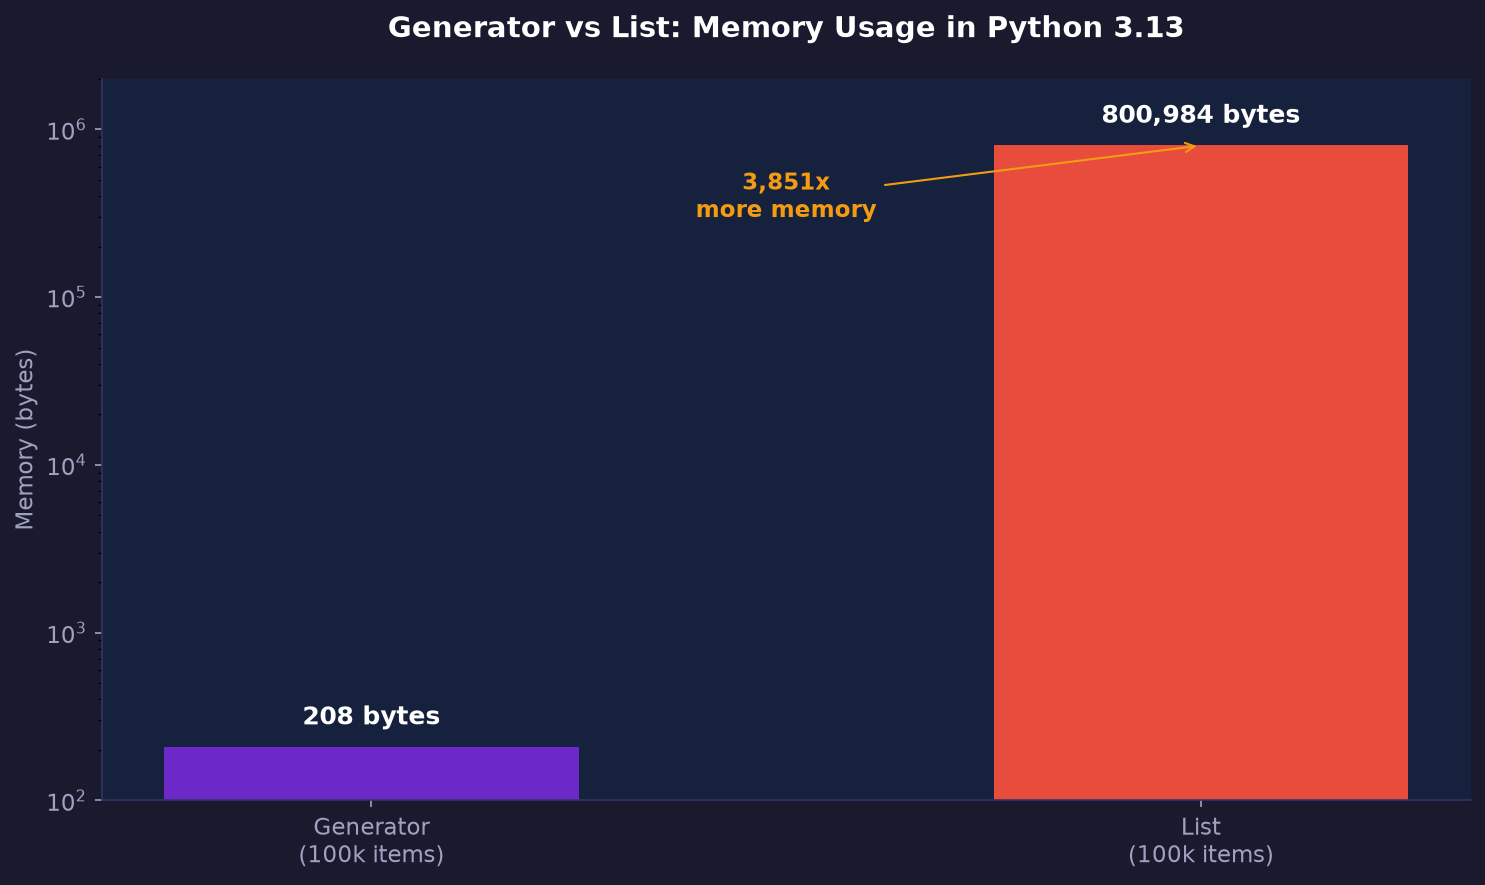
Task: Click the 10^3 y-axis tick label
Action: coord(68,633)
